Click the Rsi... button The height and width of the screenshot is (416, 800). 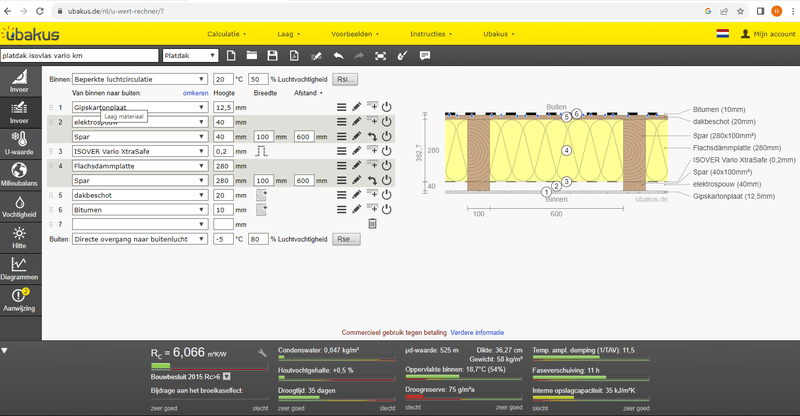345,79
